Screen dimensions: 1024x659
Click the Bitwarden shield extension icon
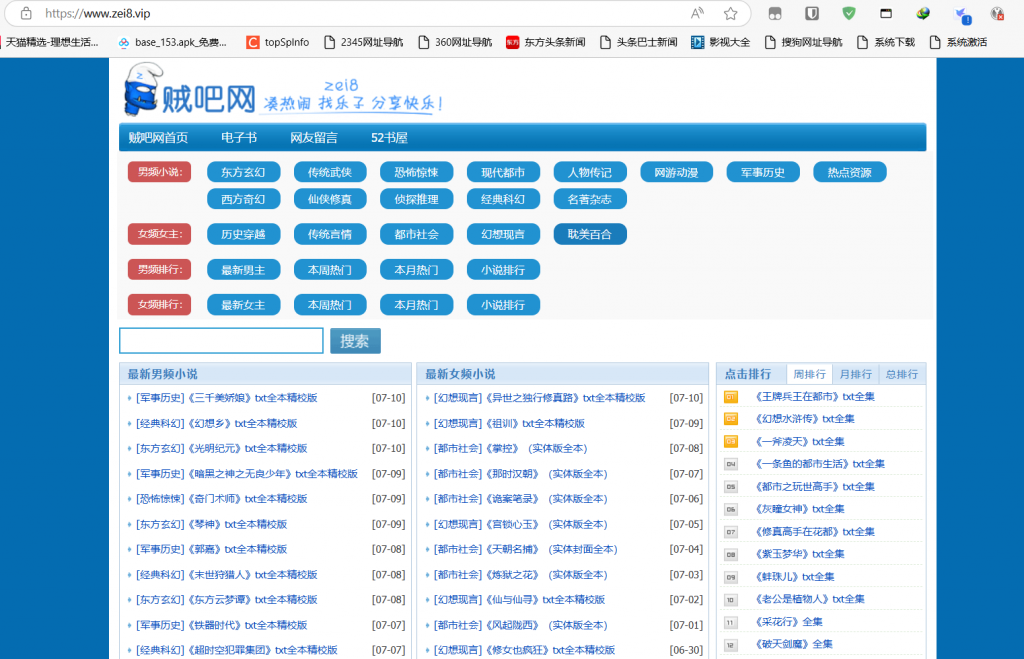pos(812,13)
